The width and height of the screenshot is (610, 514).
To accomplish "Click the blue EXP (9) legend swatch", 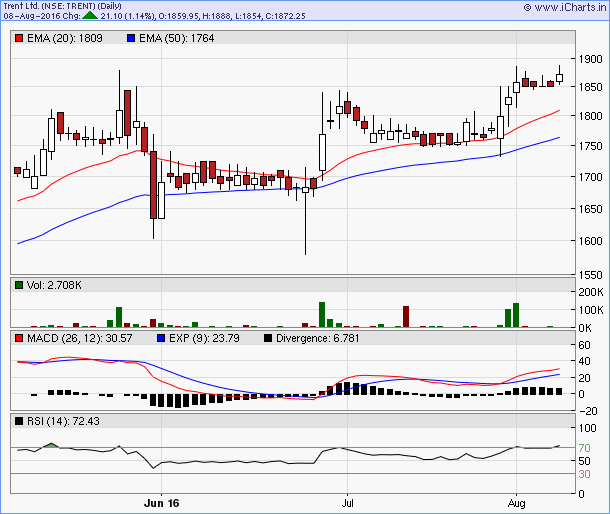I will (x=161, y=338).
